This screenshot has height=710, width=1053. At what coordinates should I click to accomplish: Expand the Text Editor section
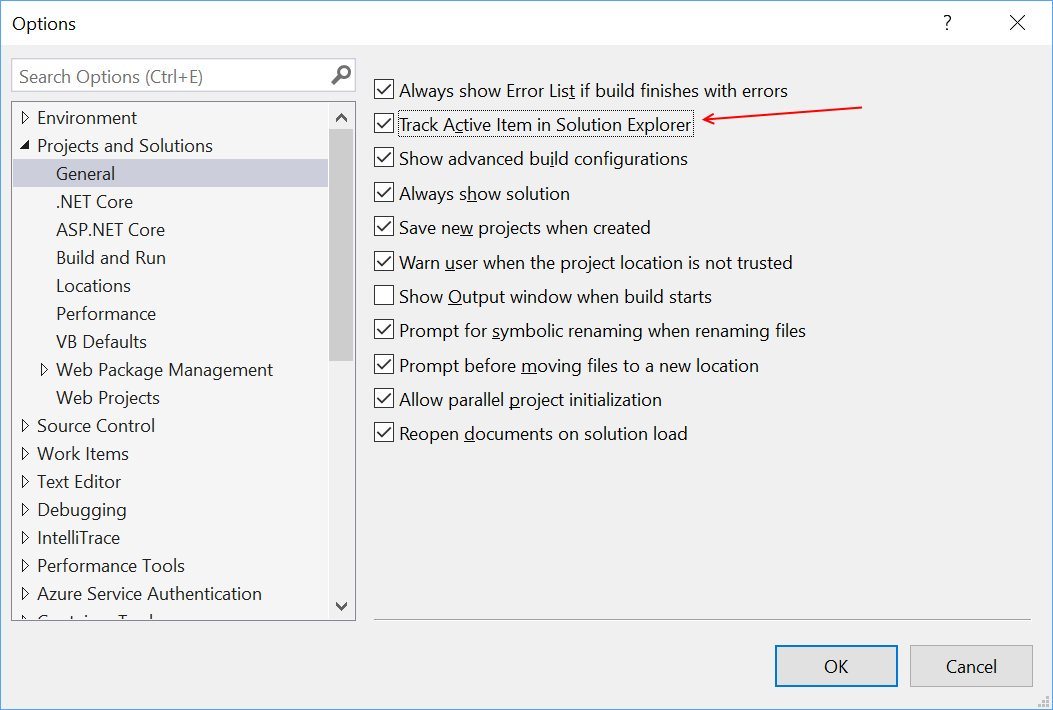pos(27,481)
